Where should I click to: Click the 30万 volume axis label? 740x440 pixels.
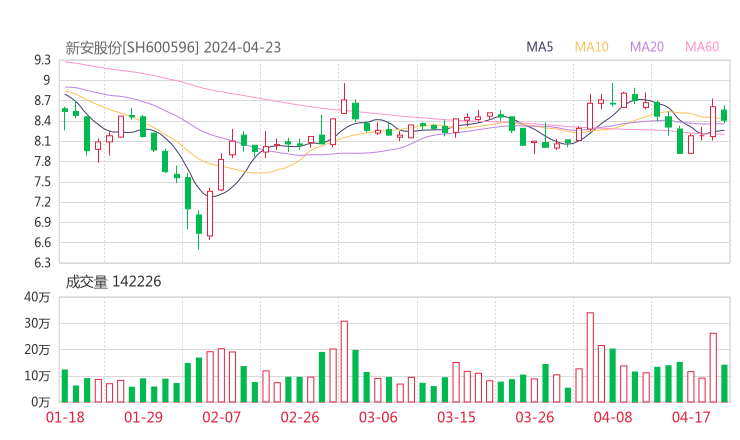[x=37, y=323]
